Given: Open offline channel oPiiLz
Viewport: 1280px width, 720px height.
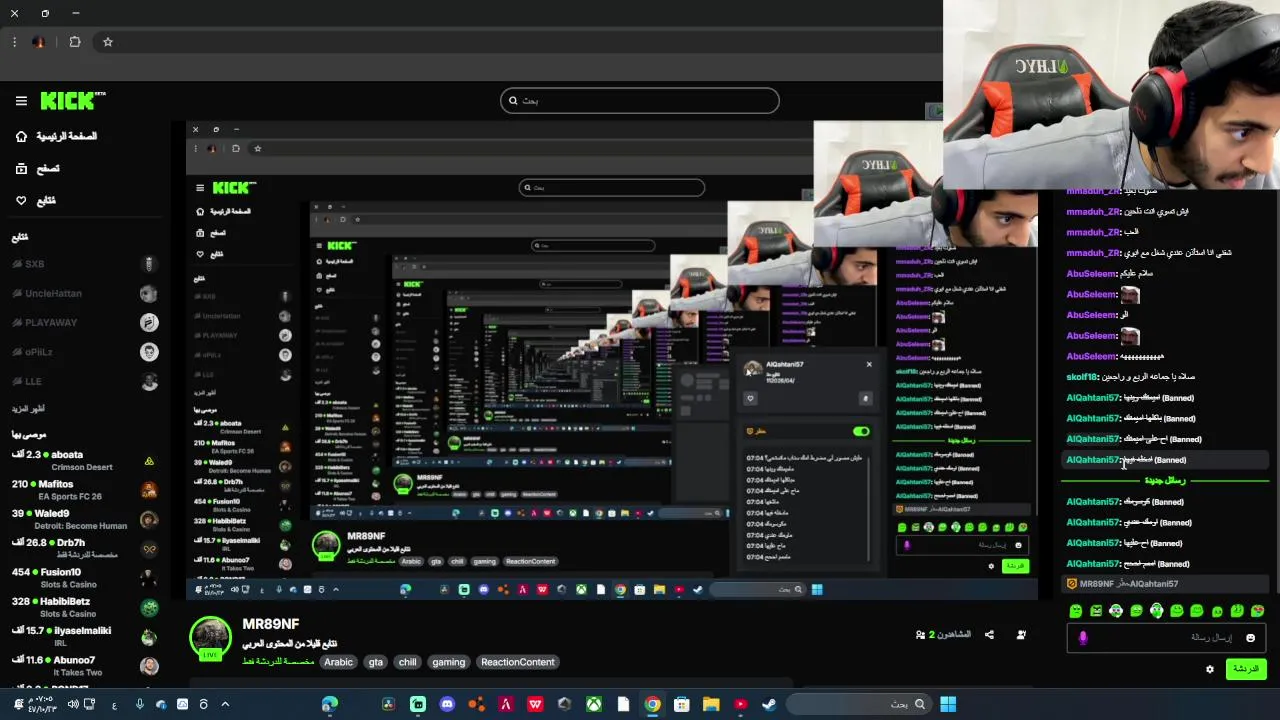Looking at the screenshot, I should click(85, 352).
